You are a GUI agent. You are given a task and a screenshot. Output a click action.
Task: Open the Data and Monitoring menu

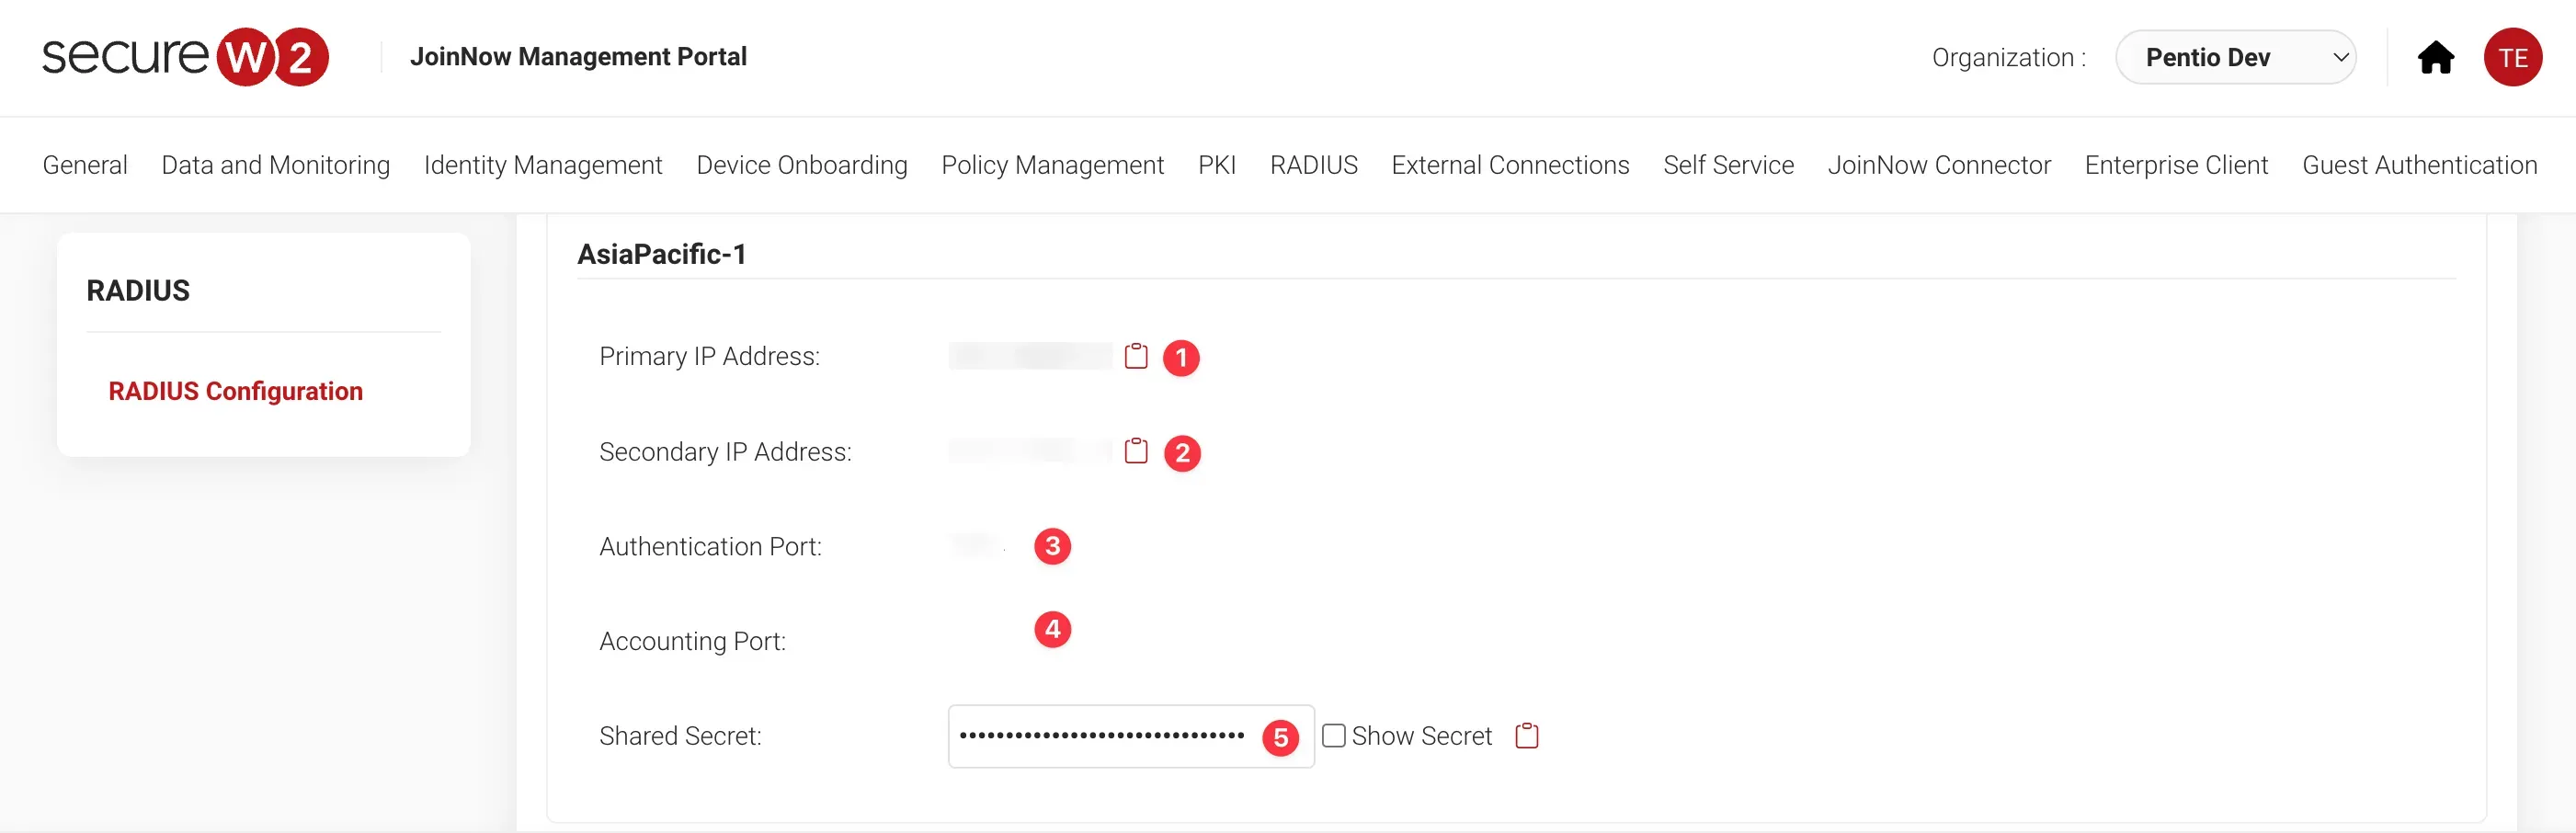coord(275,165)
